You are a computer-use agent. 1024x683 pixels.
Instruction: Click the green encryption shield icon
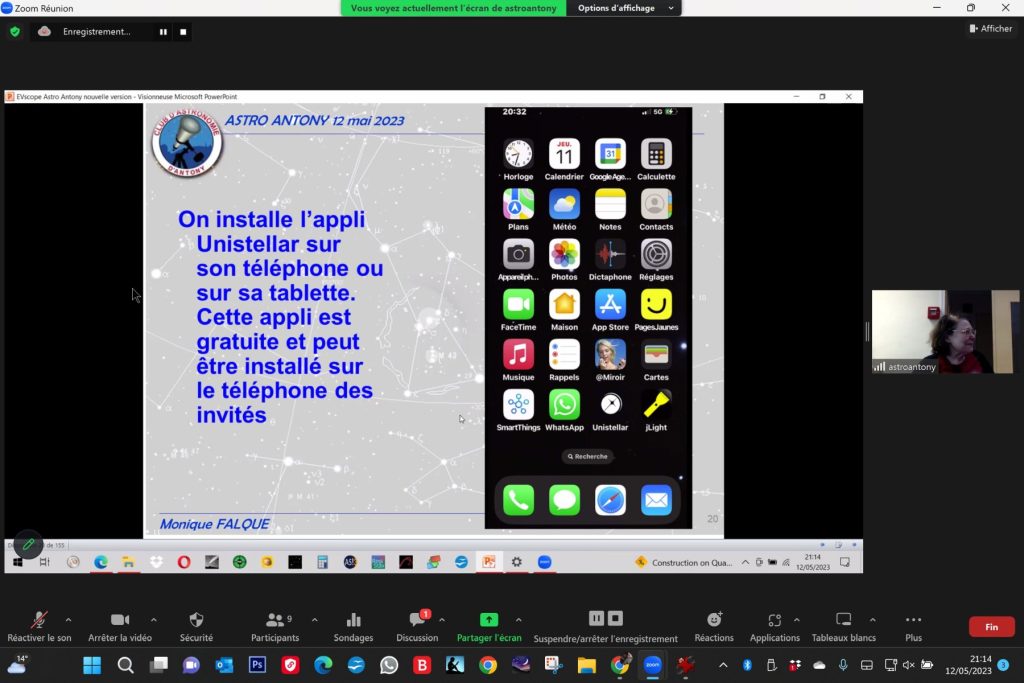15,31
